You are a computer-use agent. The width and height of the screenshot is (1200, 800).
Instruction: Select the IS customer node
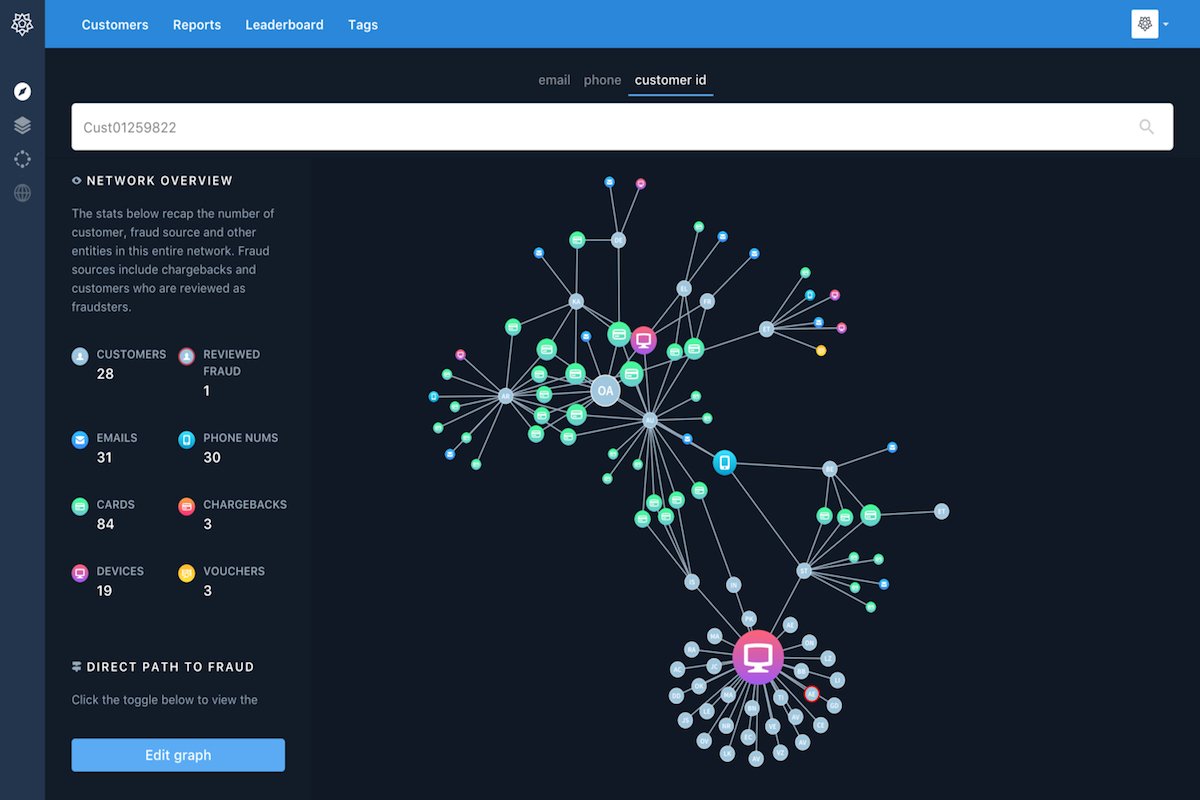click(x=691, y=581)
